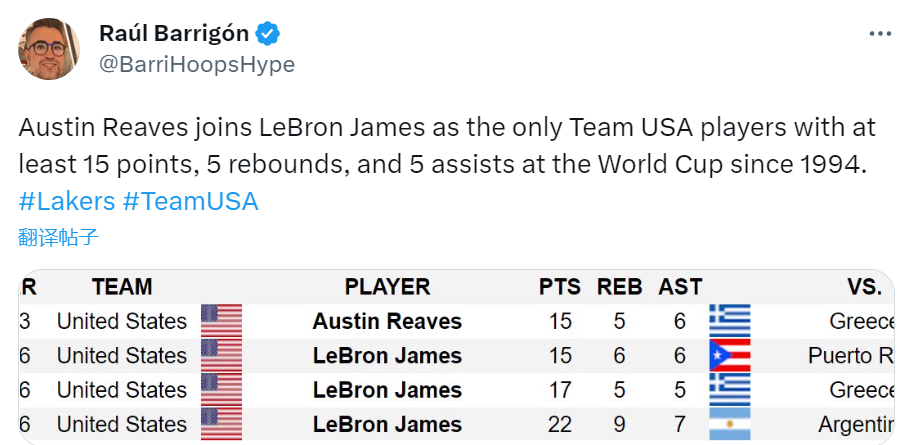This screenshot has height=445, width=903.
Task: Click the PLAYER column header
Action: click(x=387, y=287)
